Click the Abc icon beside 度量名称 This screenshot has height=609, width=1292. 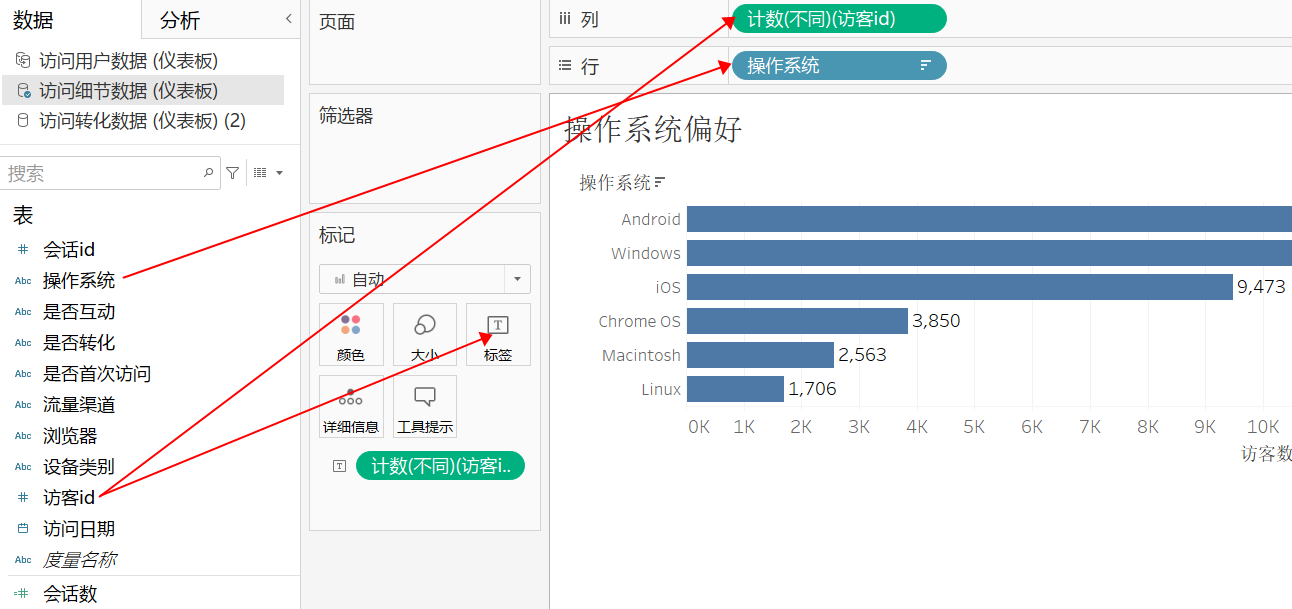23,559
